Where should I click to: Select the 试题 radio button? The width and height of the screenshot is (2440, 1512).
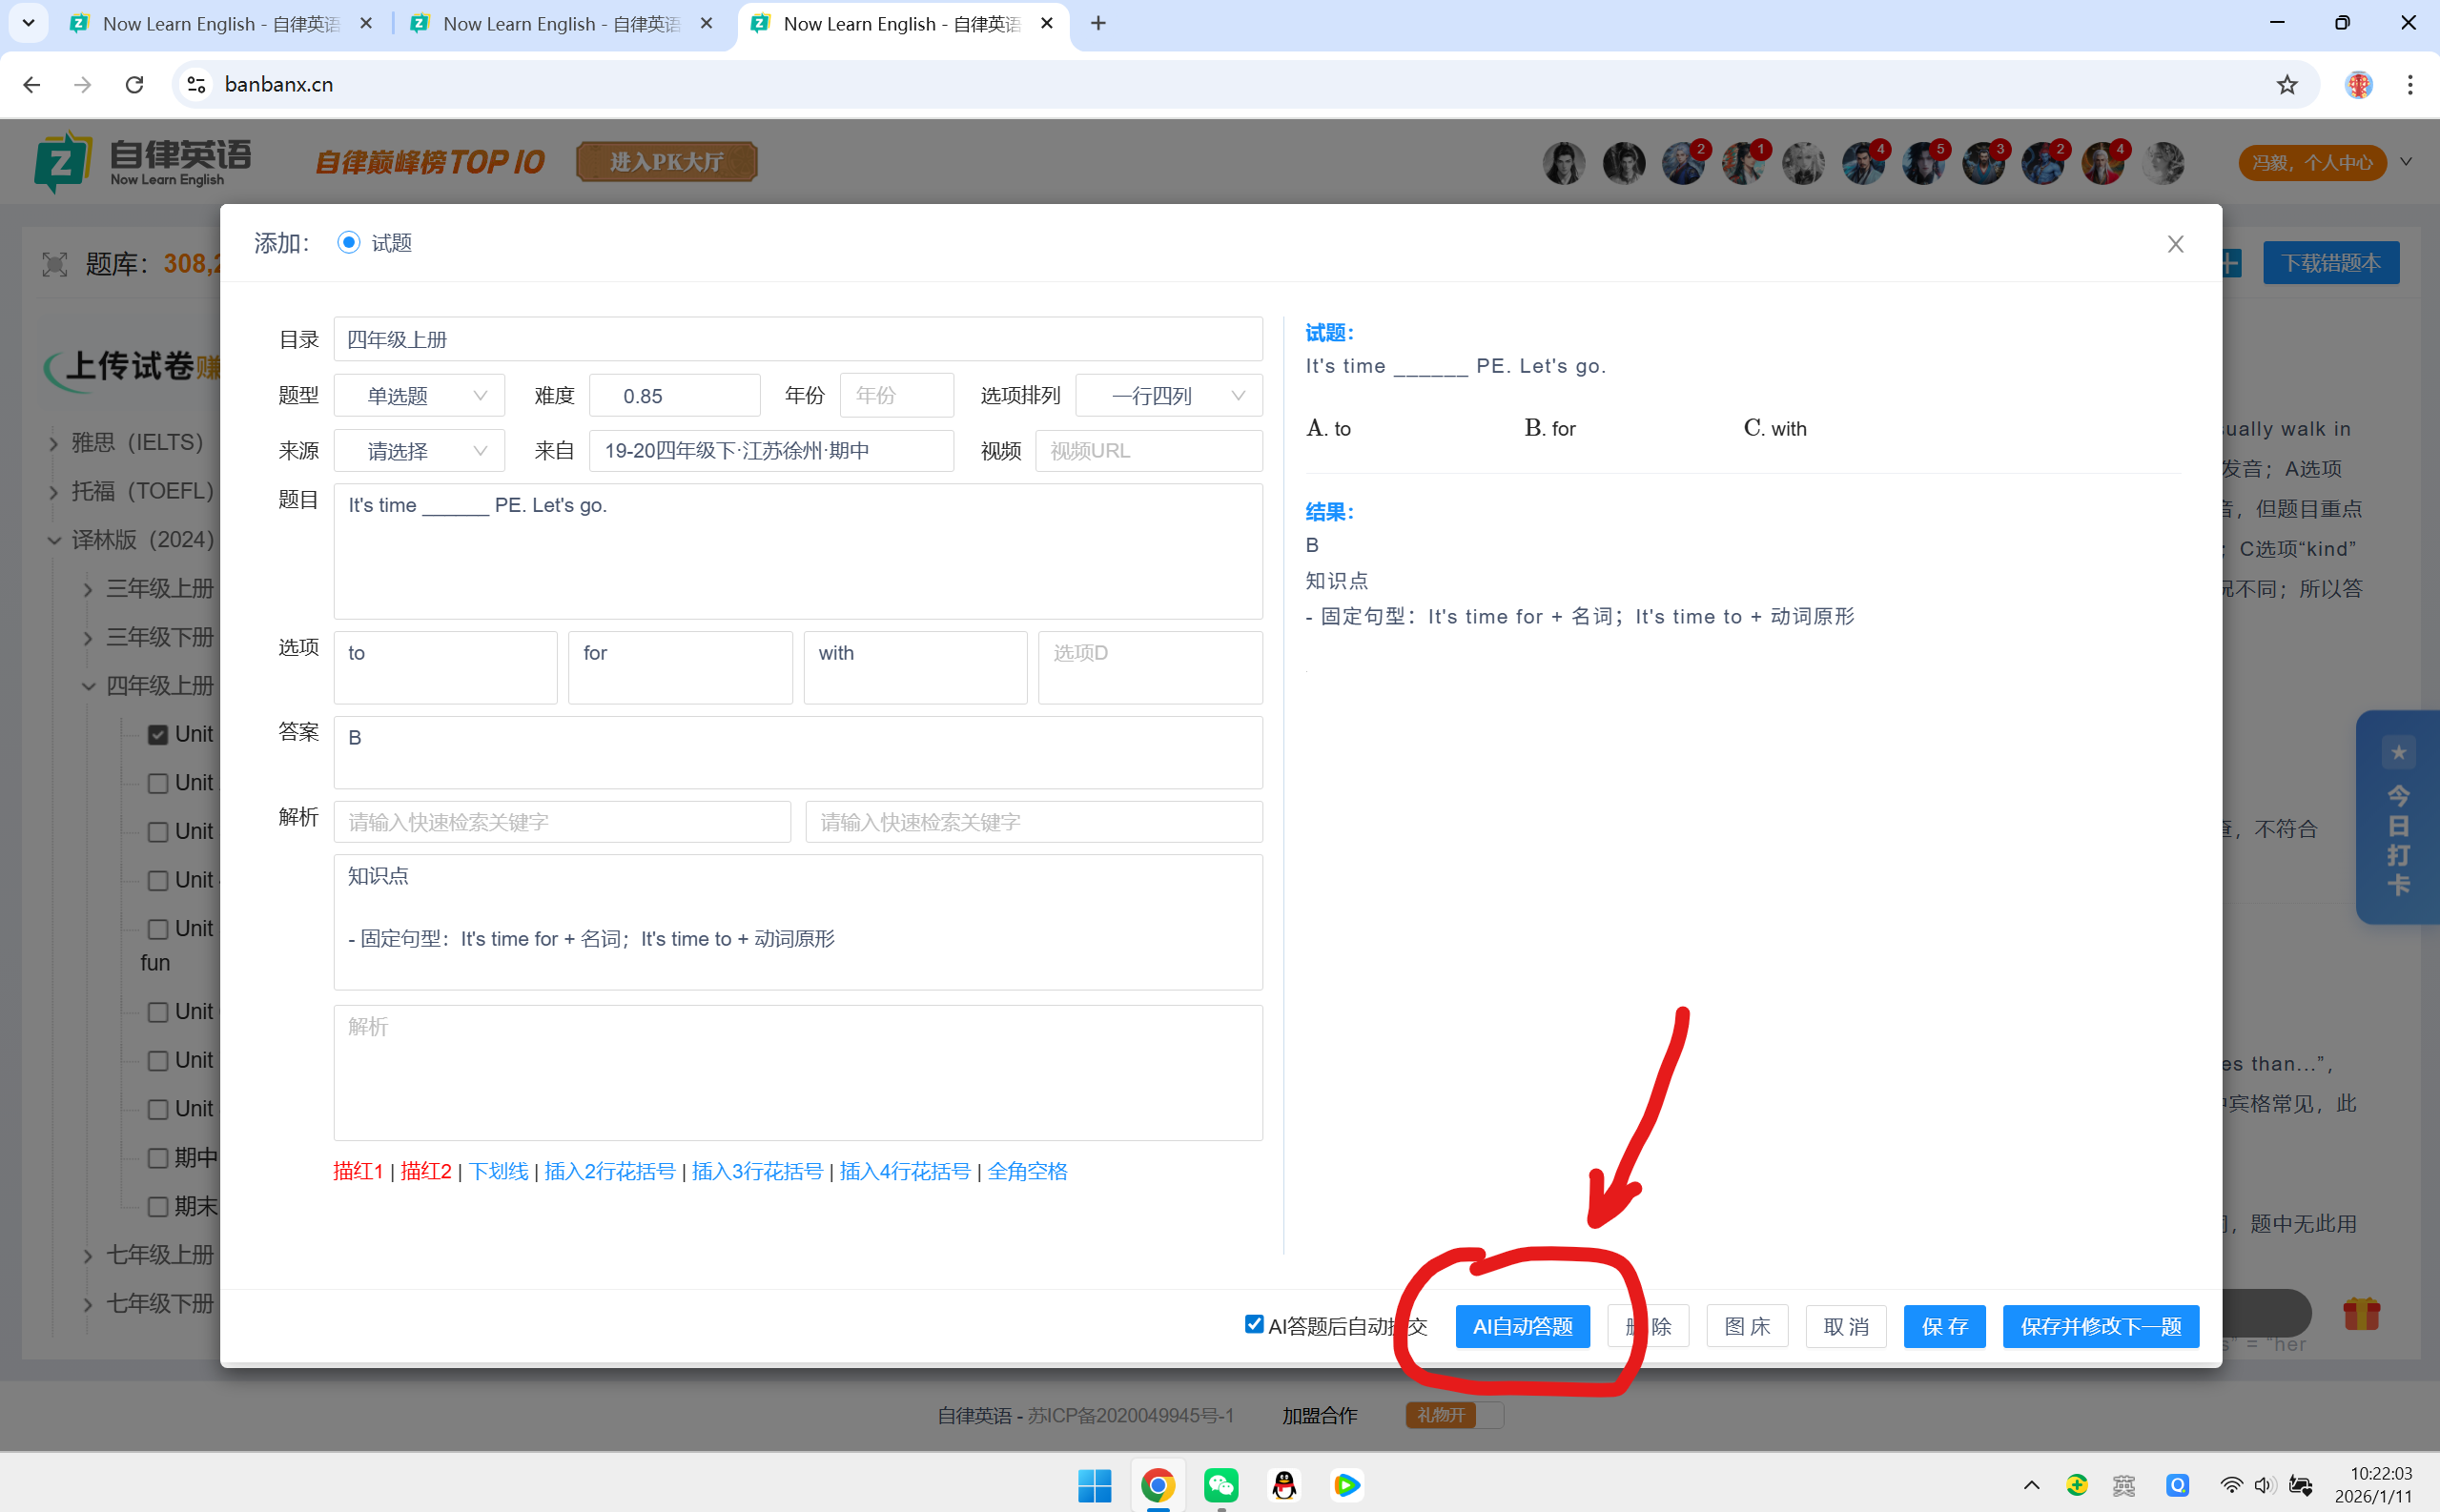coord(348,243)
